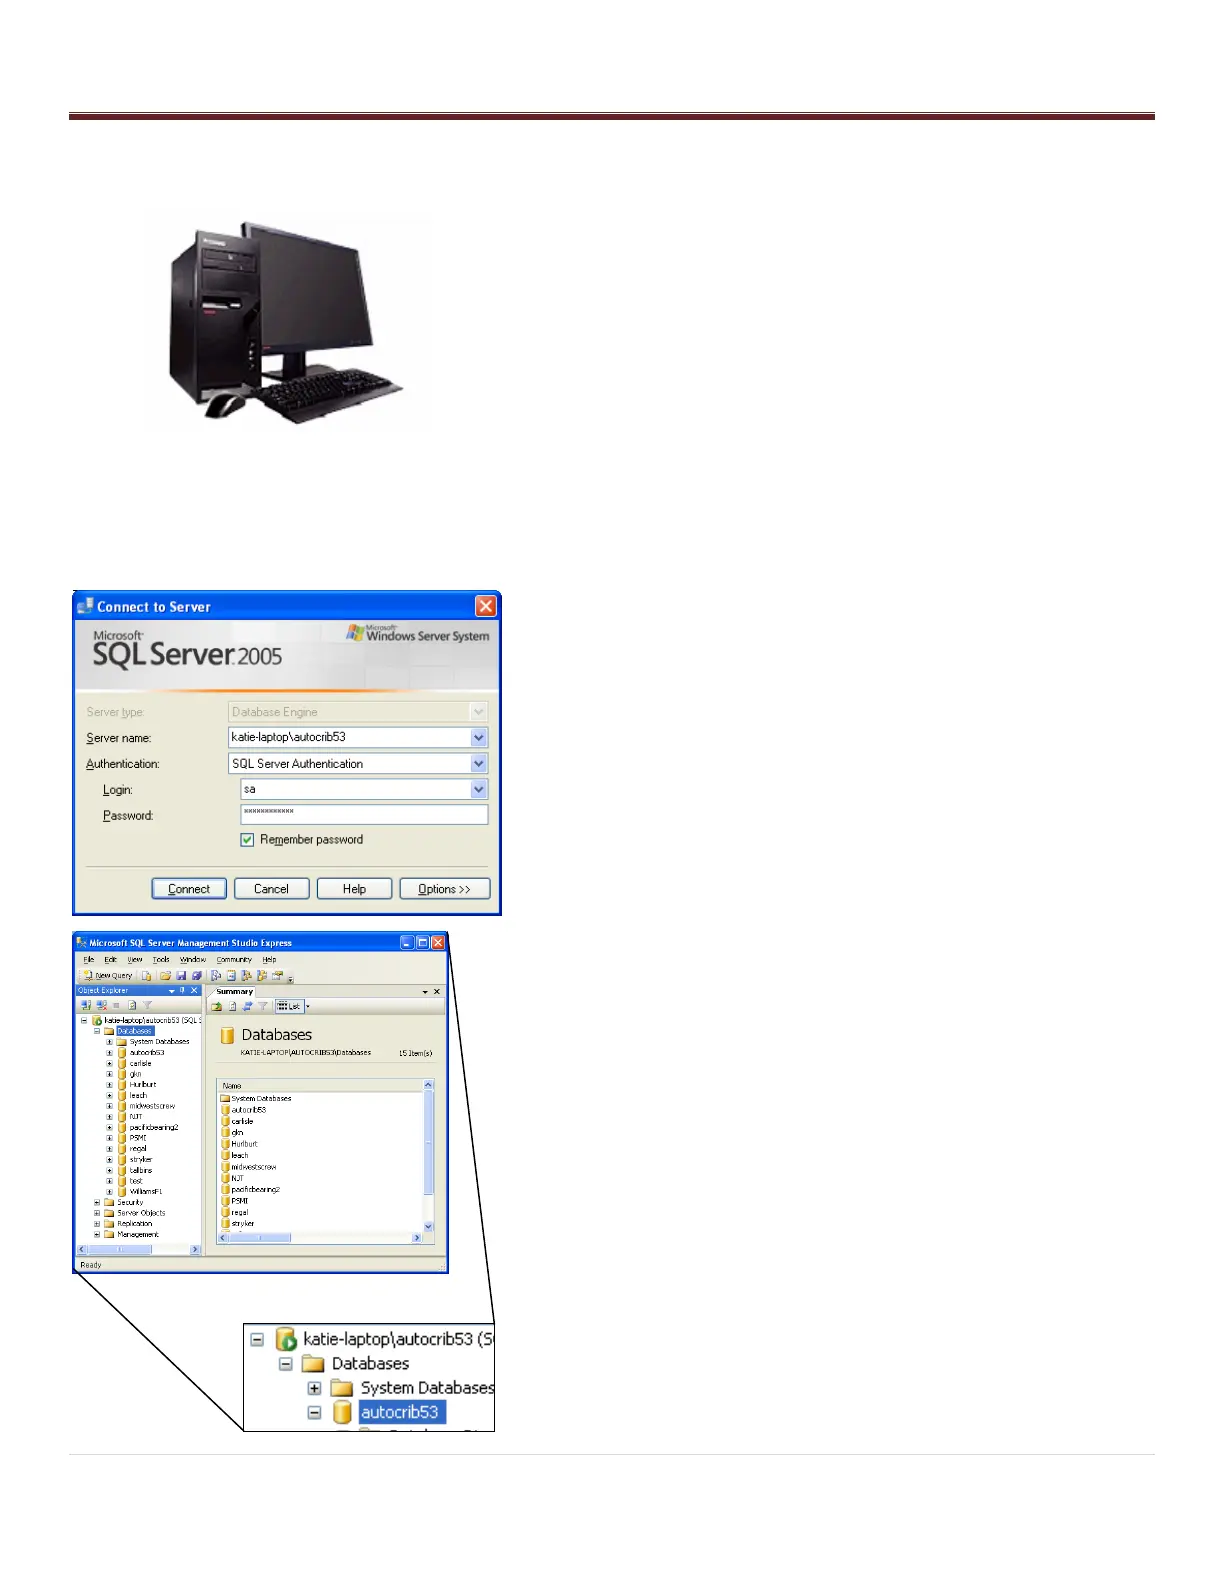Click the Name column header in Summary list
1224x1584 pixels.
point(320,1085)
